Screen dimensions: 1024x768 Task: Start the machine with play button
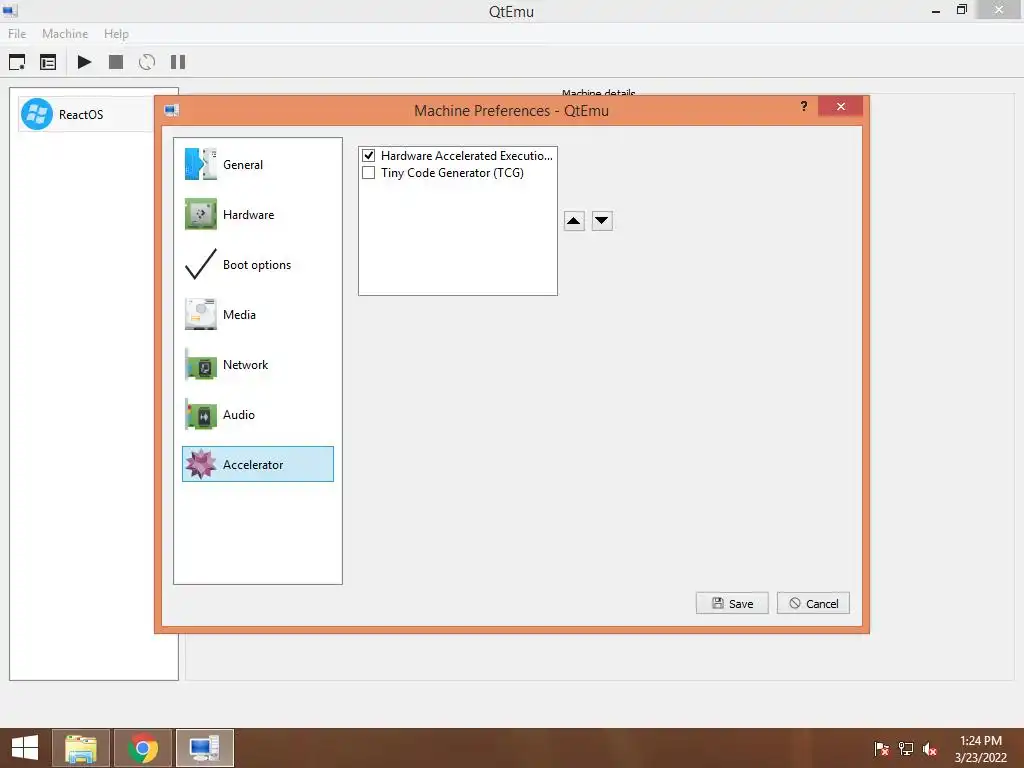(84, 62)
